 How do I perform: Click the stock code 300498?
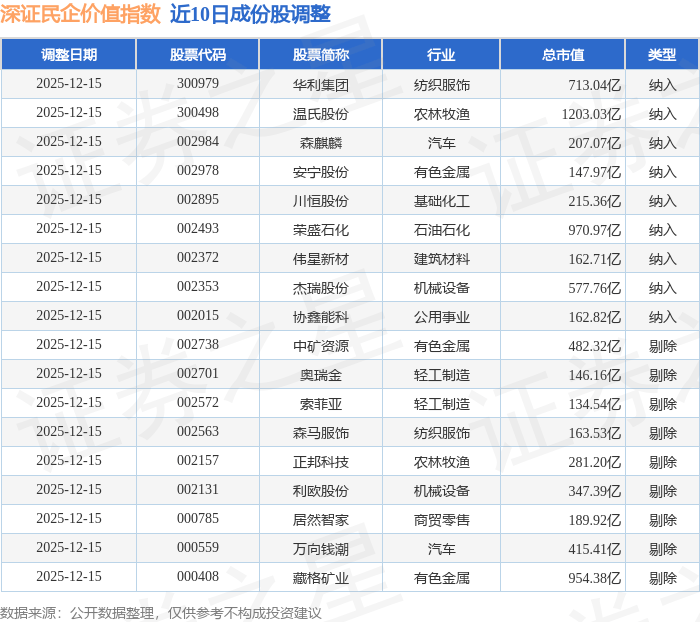click(x=197, y=113)
